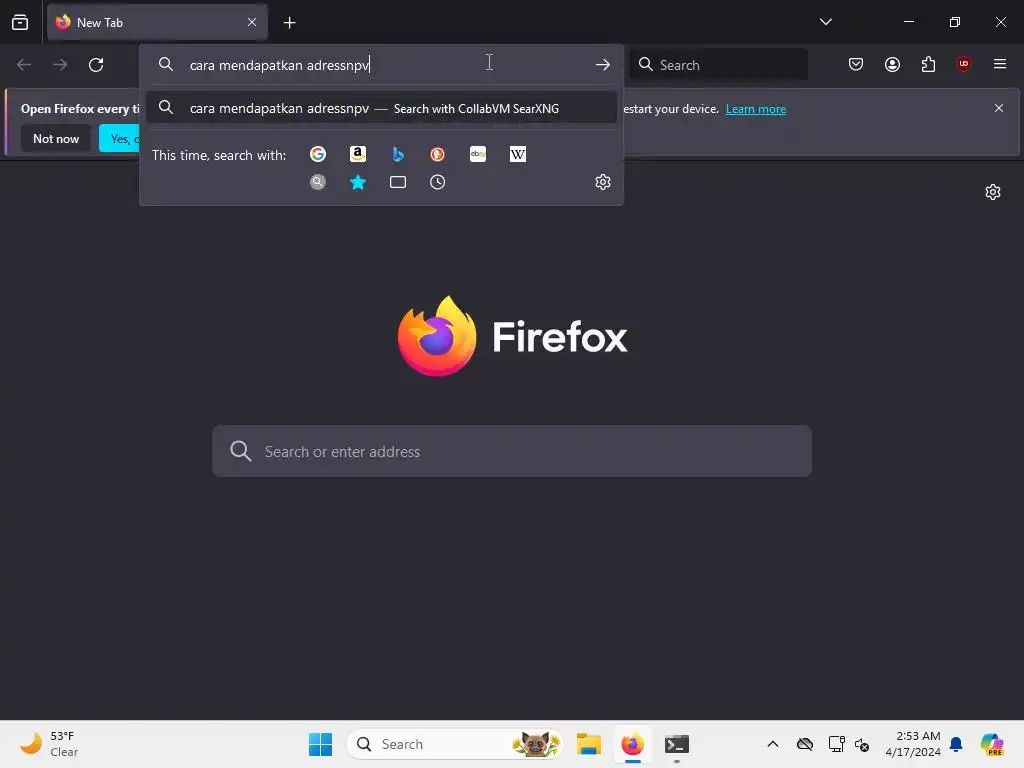Search history via clock icon

(x=438, y=182)
